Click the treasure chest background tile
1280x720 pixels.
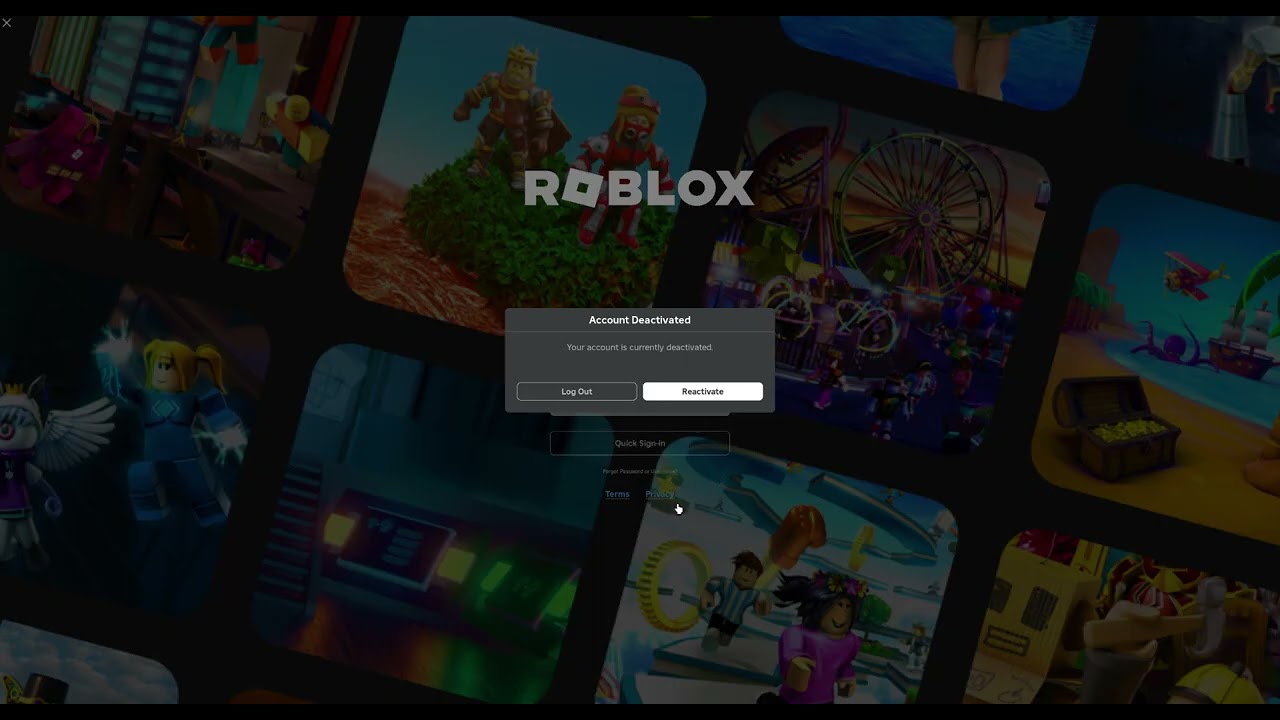(1120, 430)
